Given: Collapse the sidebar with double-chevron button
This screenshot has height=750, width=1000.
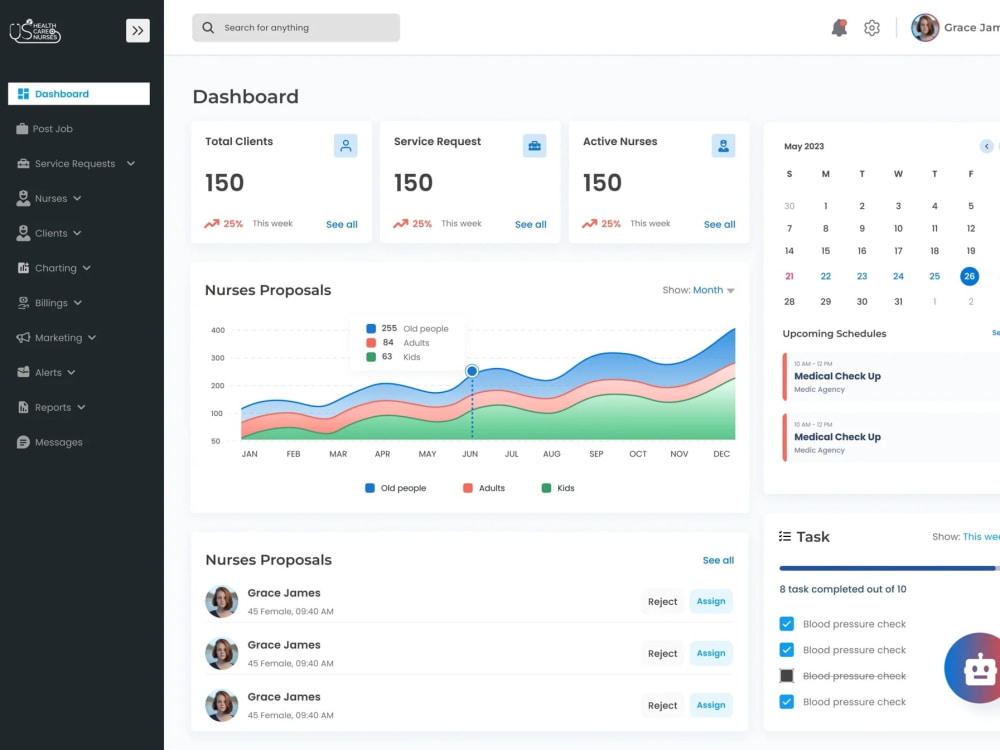Looking at the screenshot, I should pyautogui.click(x=138, y=30).
